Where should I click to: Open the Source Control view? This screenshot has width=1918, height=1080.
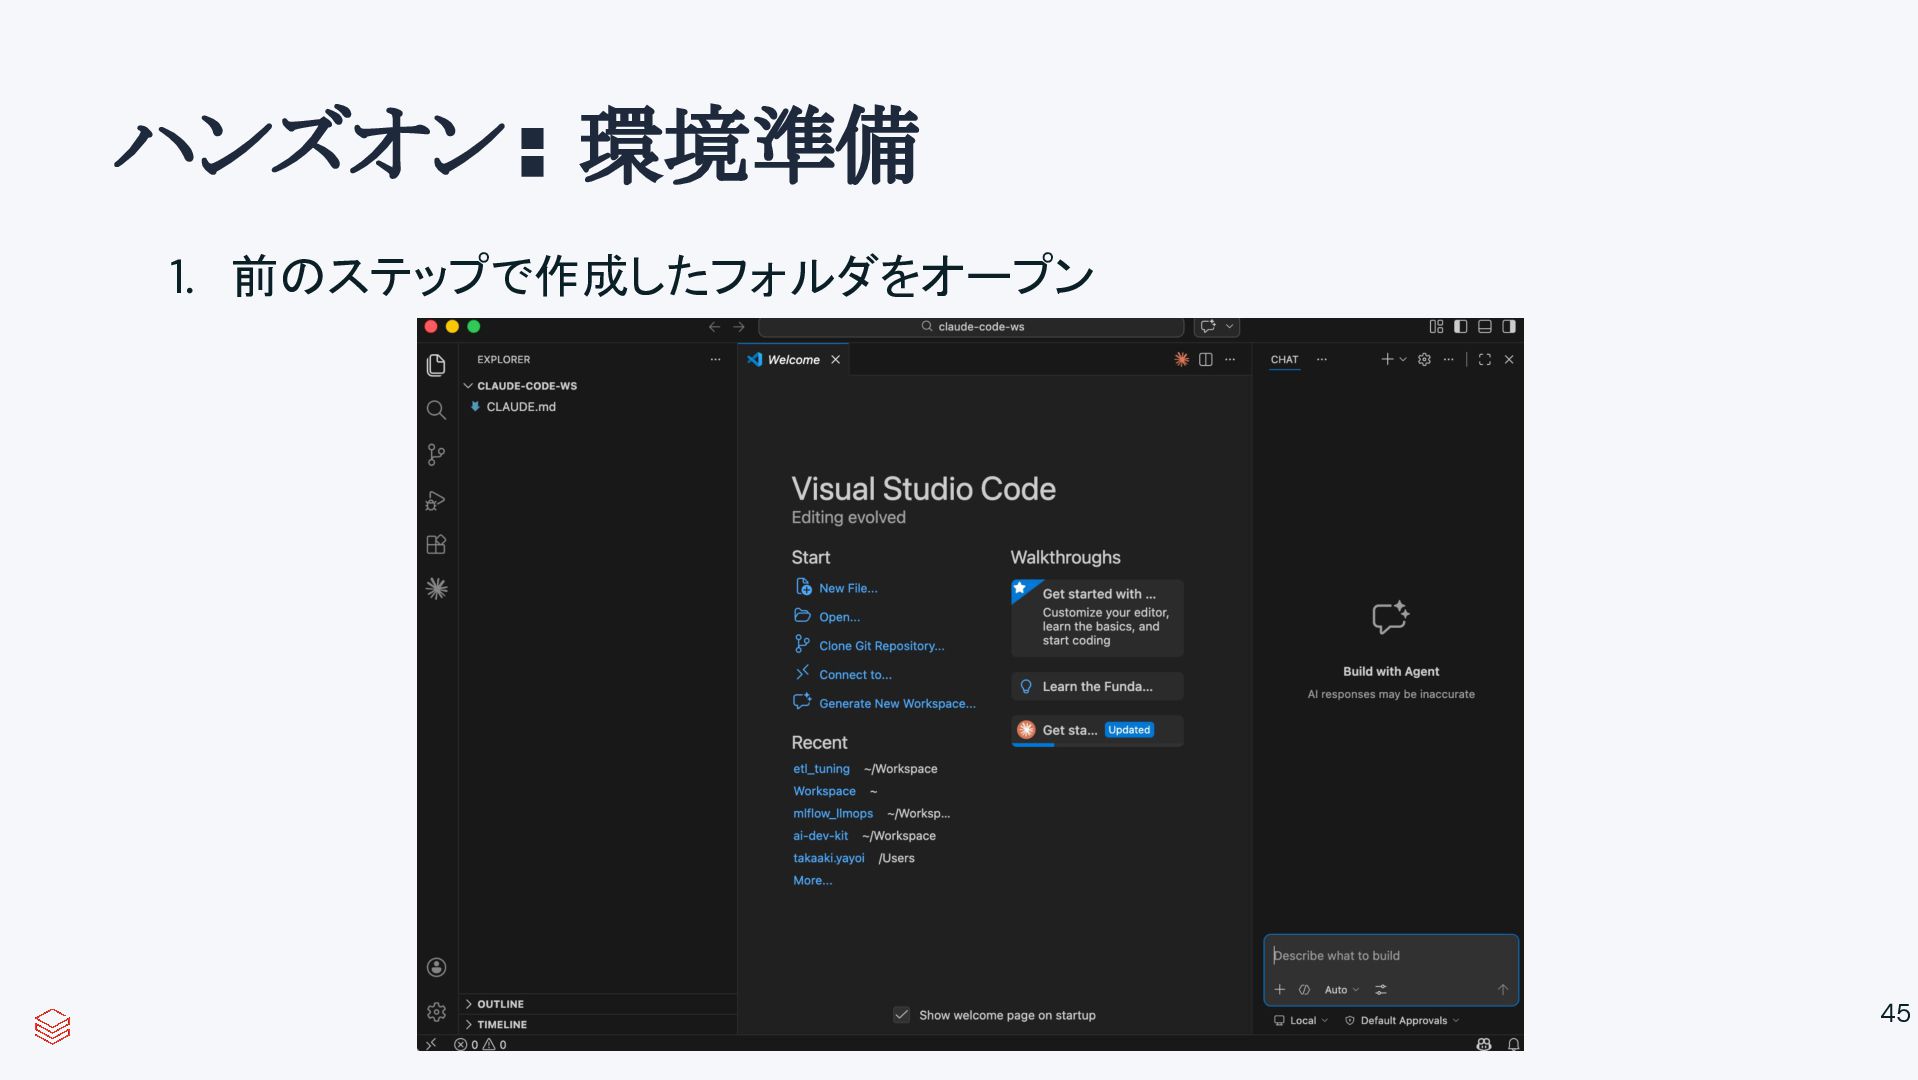coord(436,455)
